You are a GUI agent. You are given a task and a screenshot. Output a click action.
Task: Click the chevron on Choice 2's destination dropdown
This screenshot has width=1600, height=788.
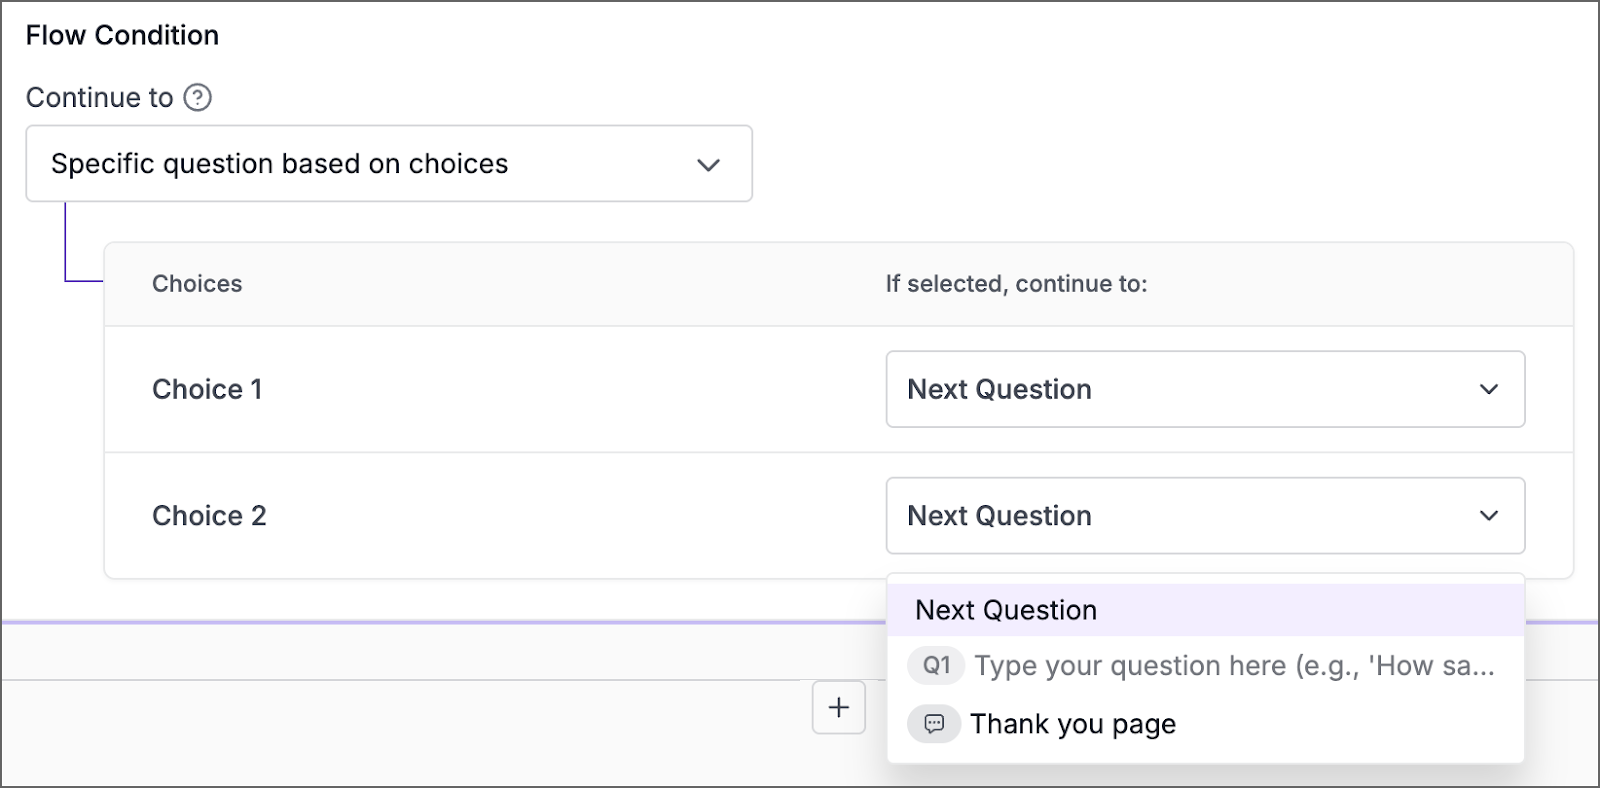(1489, 516)
